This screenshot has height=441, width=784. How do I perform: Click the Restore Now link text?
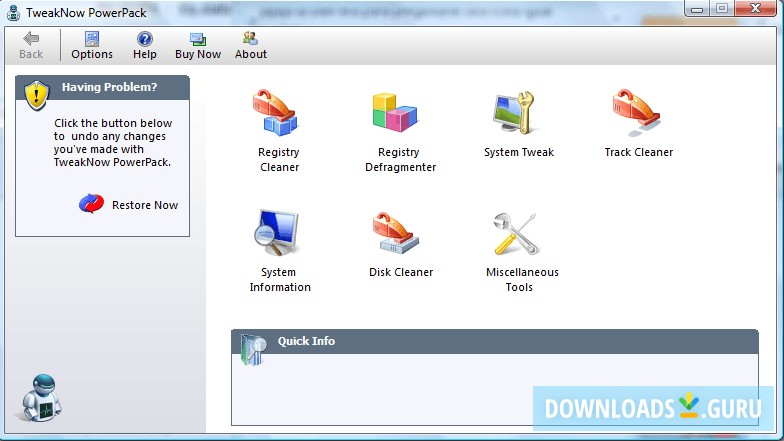tap(145, 205)
